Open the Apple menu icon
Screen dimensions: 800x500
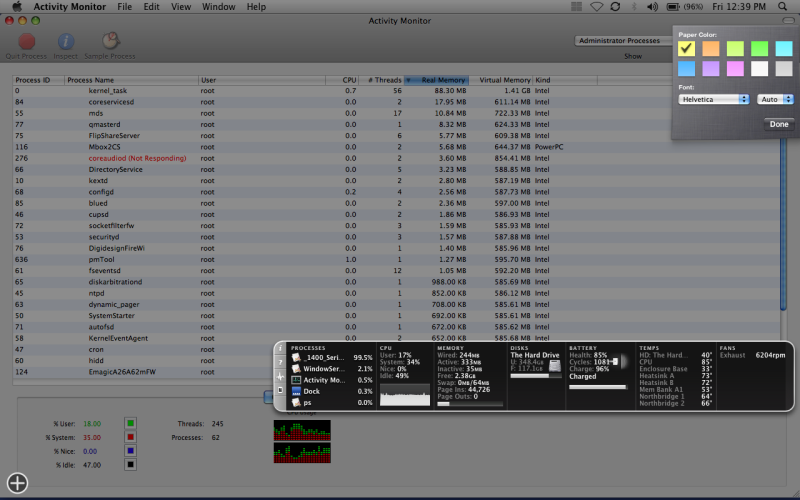coord(17,7)
